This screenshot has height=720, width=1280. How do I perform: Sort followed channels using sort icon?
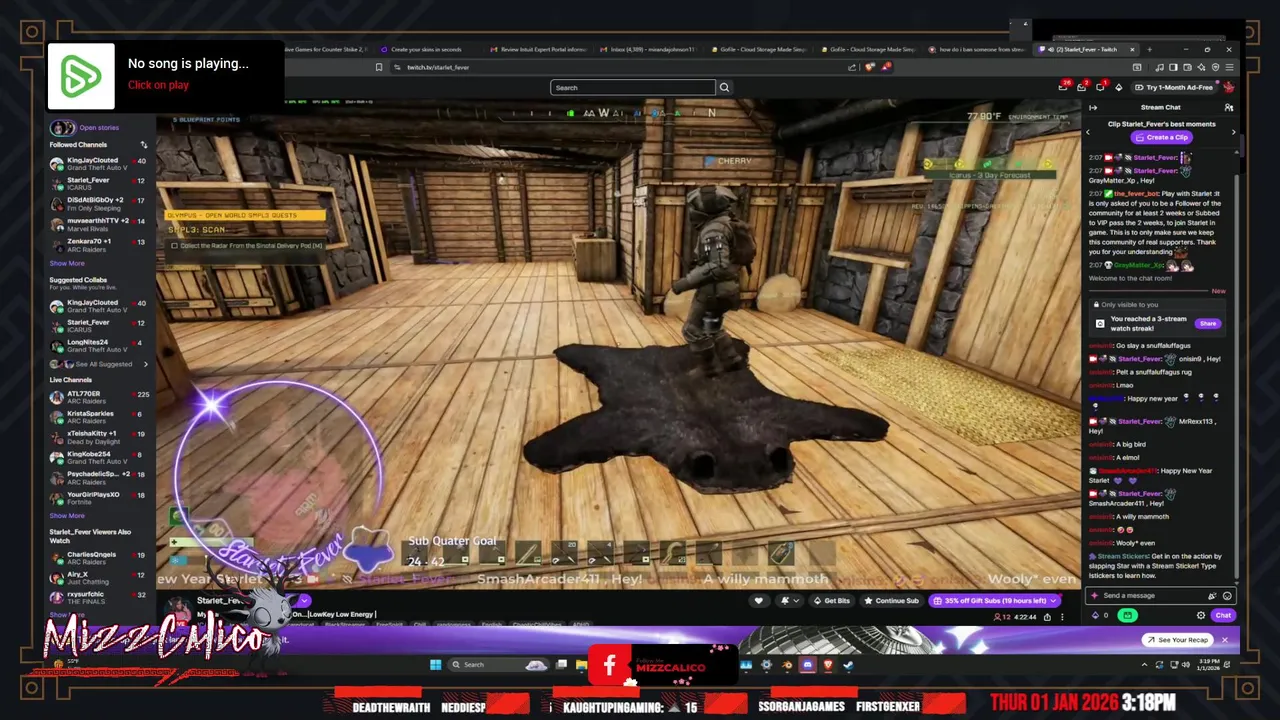143,145
